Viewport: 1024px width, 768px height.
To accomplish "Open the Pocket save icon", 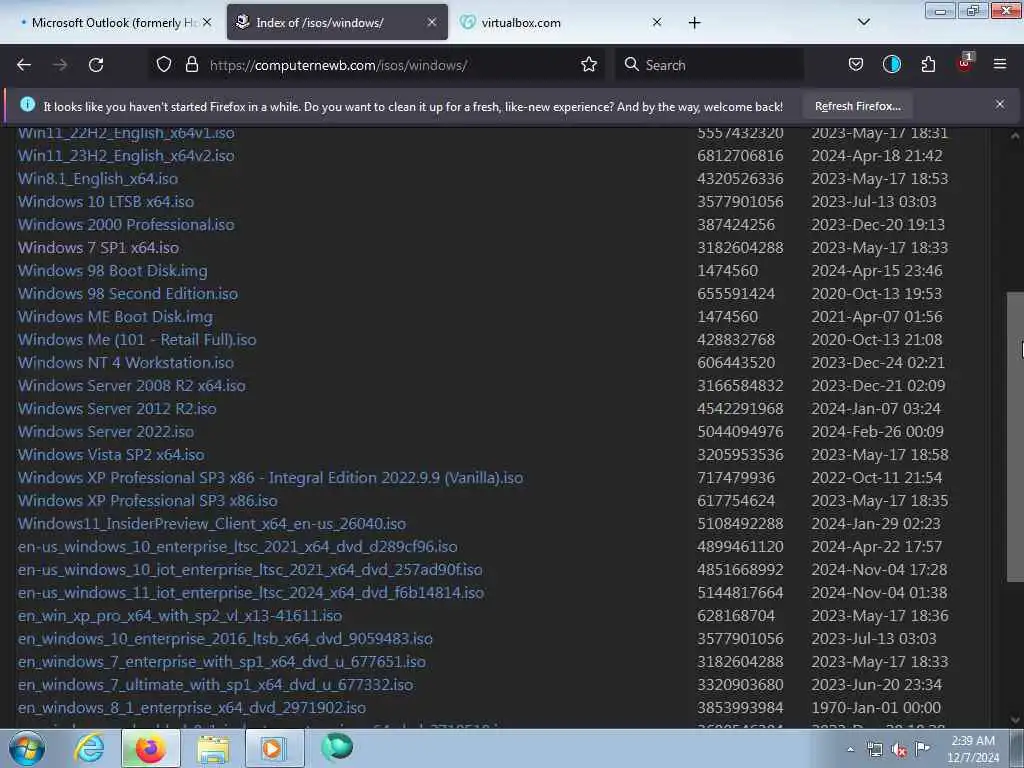I will (856, 64).
